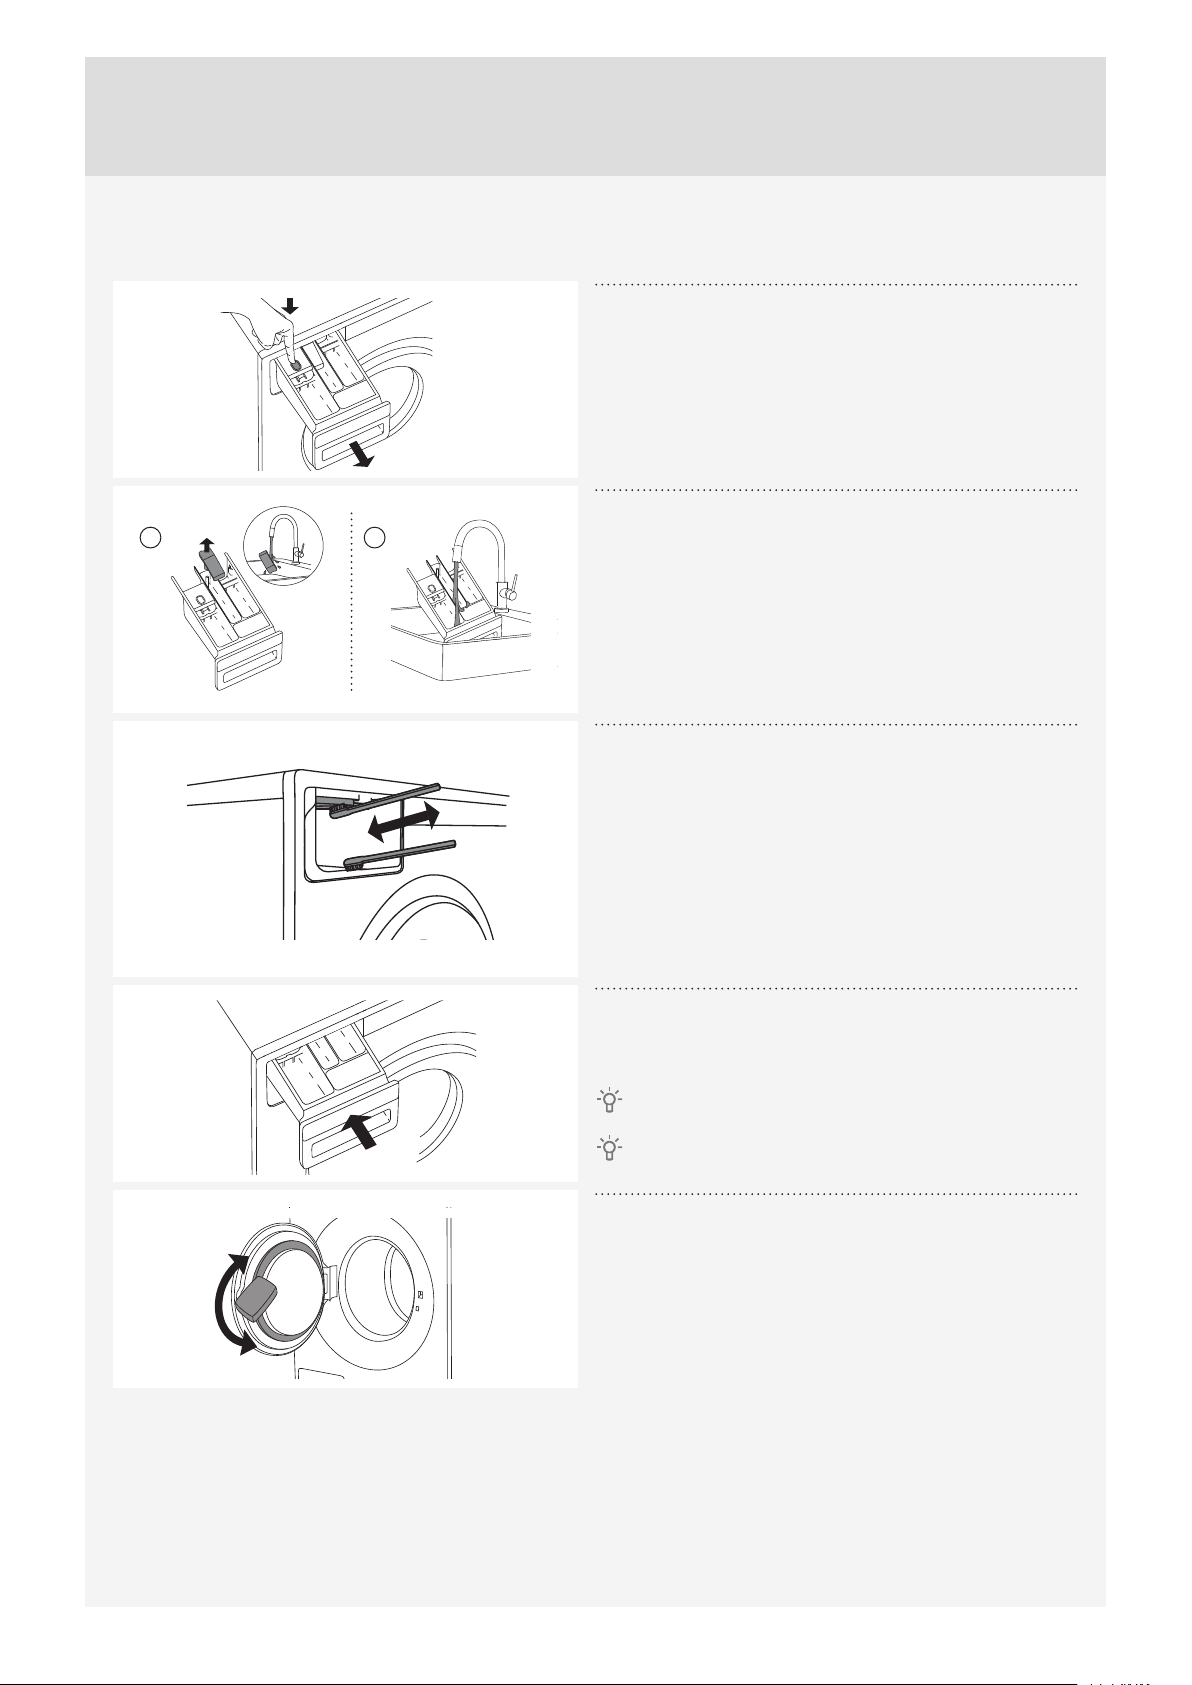The height and width of the screenshot is (1685, 1192).
Task: Select the siphon removal illustration
Action: 232,599
